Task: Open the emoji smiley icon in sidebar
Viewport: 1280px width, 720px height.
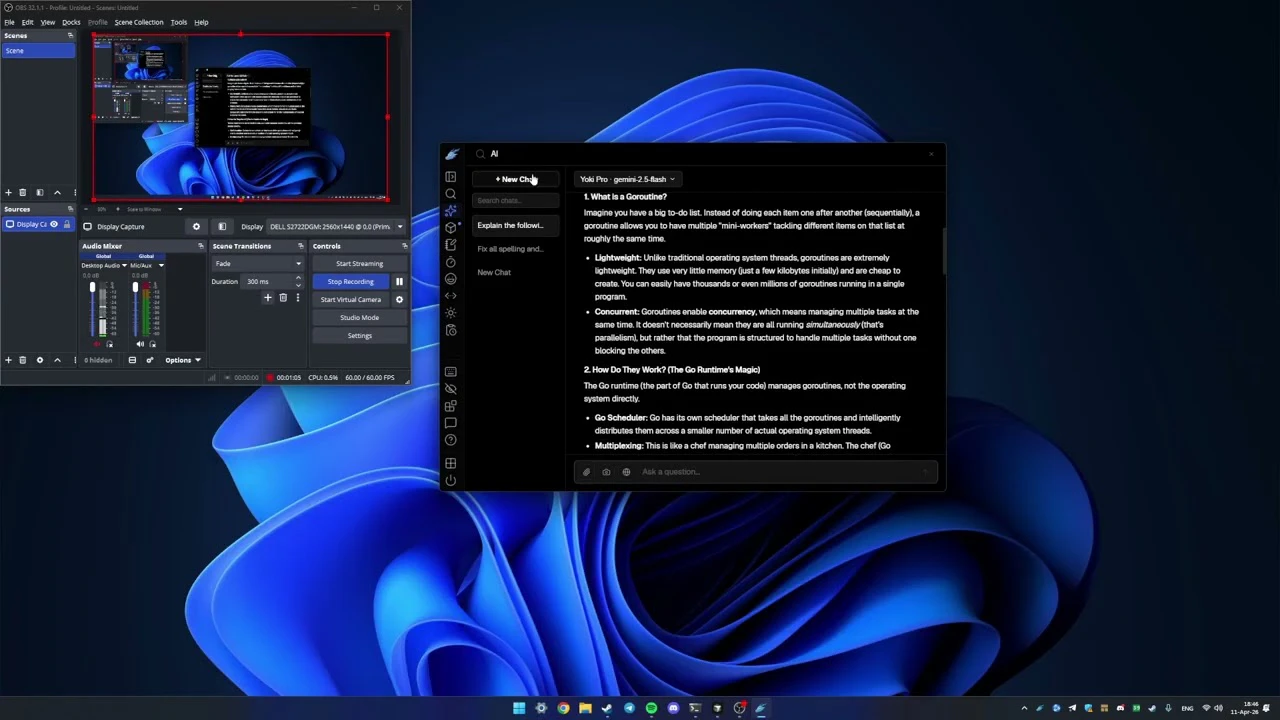Action: (450, 279)
